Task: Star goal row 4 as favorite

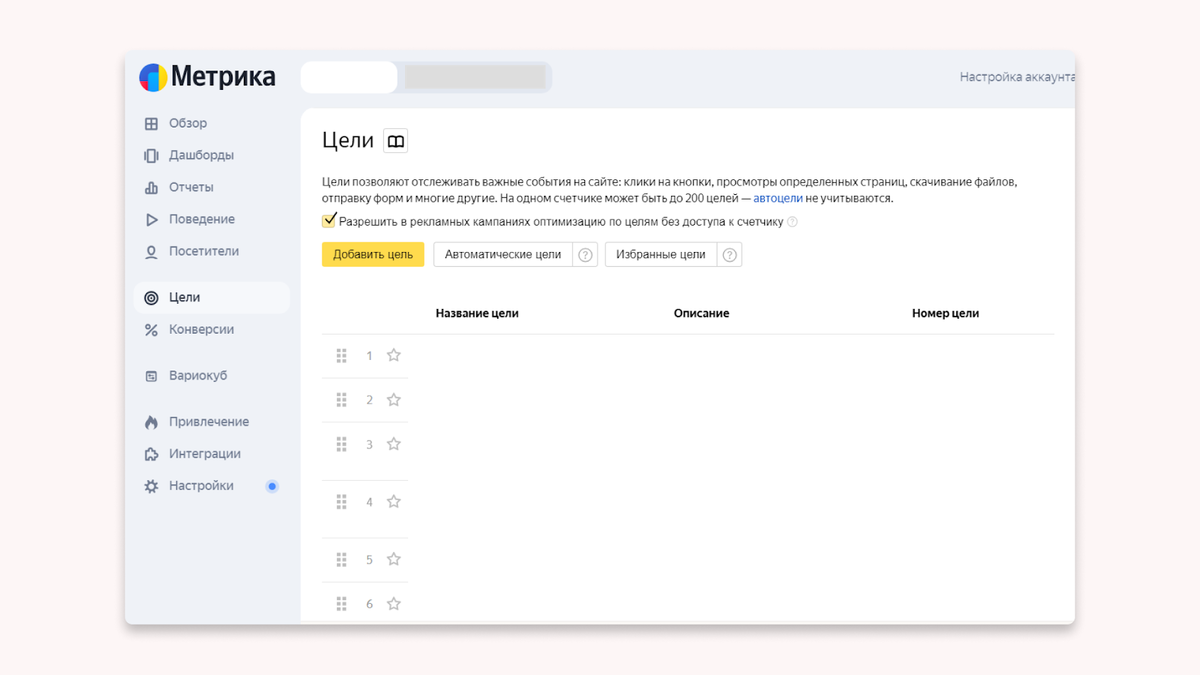Action: click(394, 502)
